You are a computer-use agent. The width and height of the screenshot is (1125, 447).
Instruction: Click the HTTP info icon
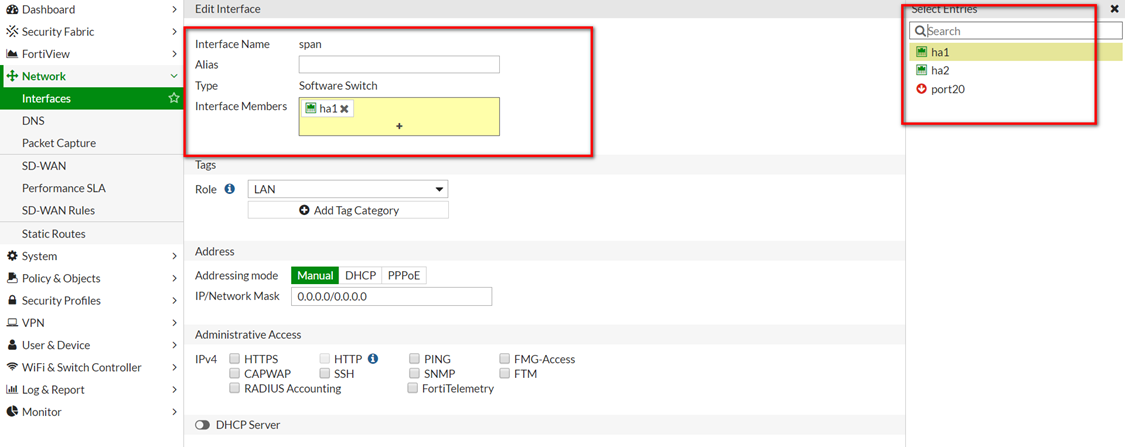click(373, 359)
